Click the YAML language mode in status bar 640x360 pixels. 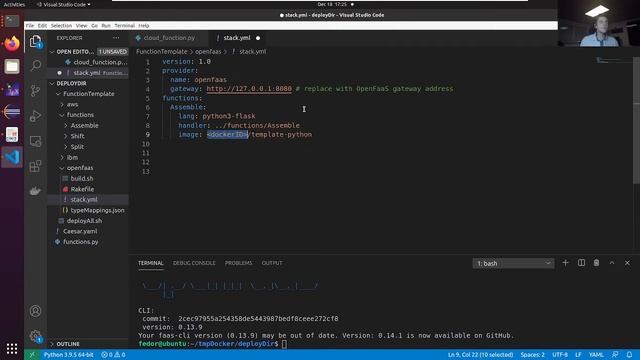pyautogui.click(x=596, y=355)
